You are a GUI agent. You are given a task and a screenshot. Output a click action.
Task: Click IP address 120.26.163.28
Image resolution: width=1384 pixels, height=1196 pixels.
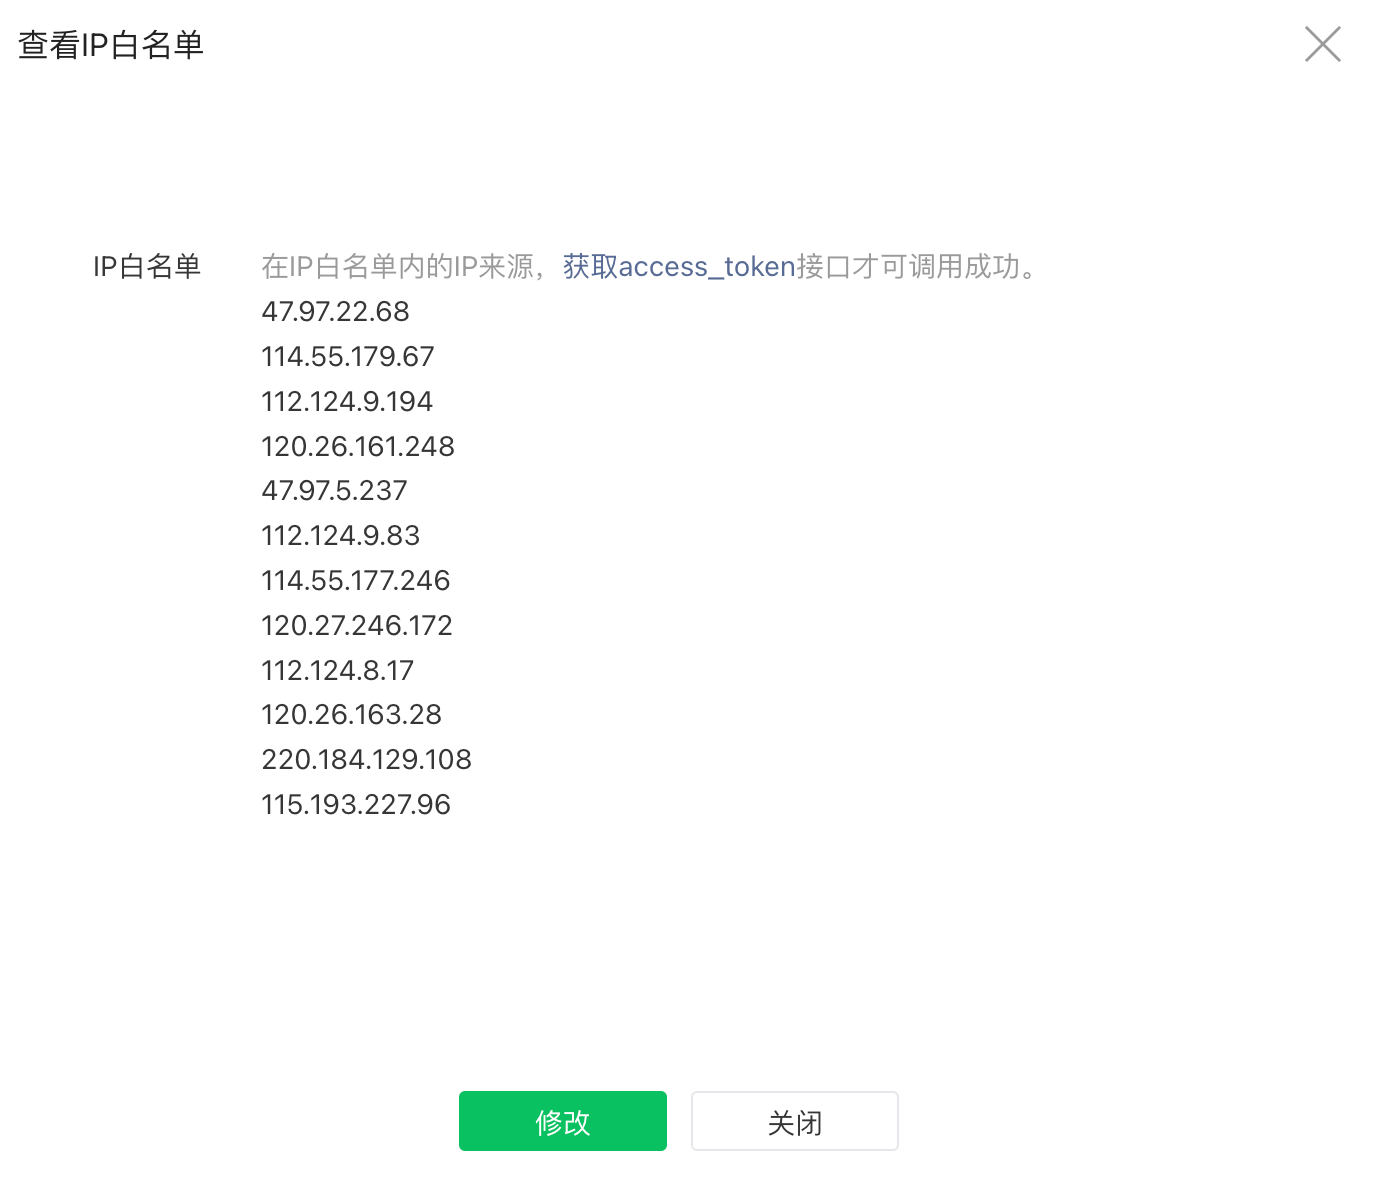tap(352, 715)
